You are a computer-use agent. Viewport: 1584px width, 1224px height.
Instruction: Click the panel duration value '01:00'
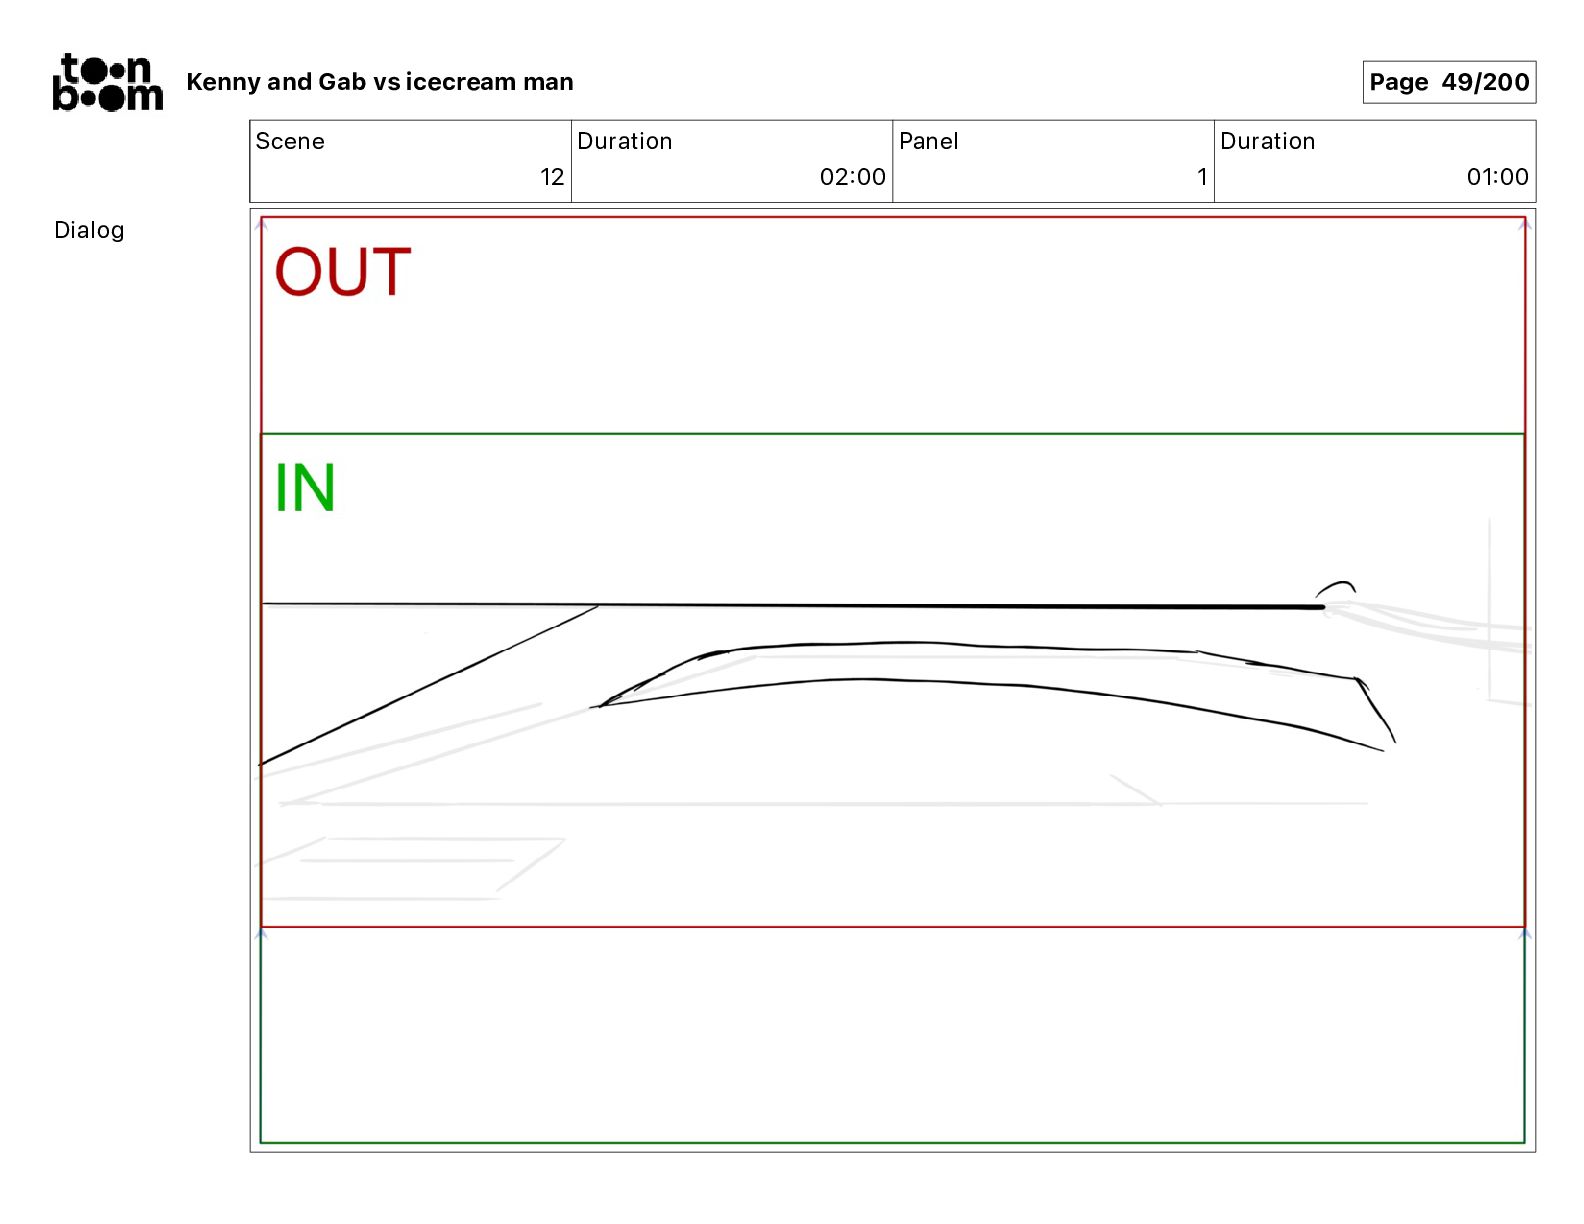(1497, 177)
